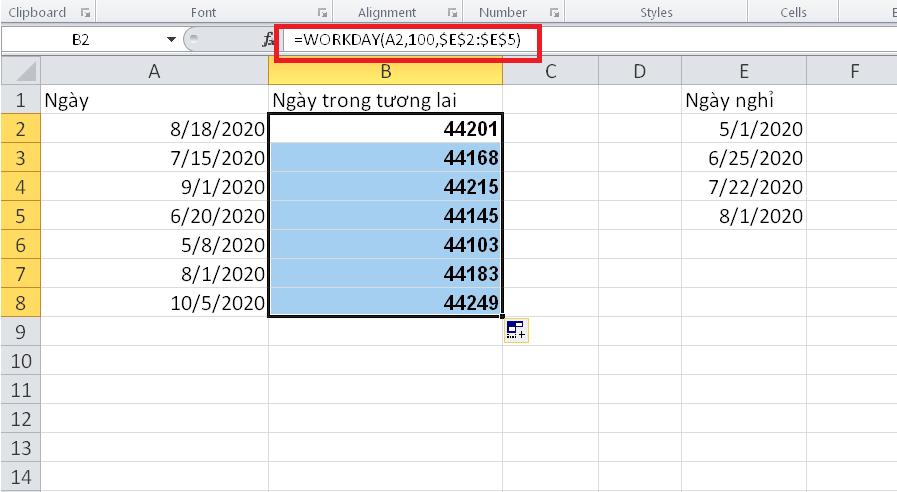Select row 13 header

21,448
